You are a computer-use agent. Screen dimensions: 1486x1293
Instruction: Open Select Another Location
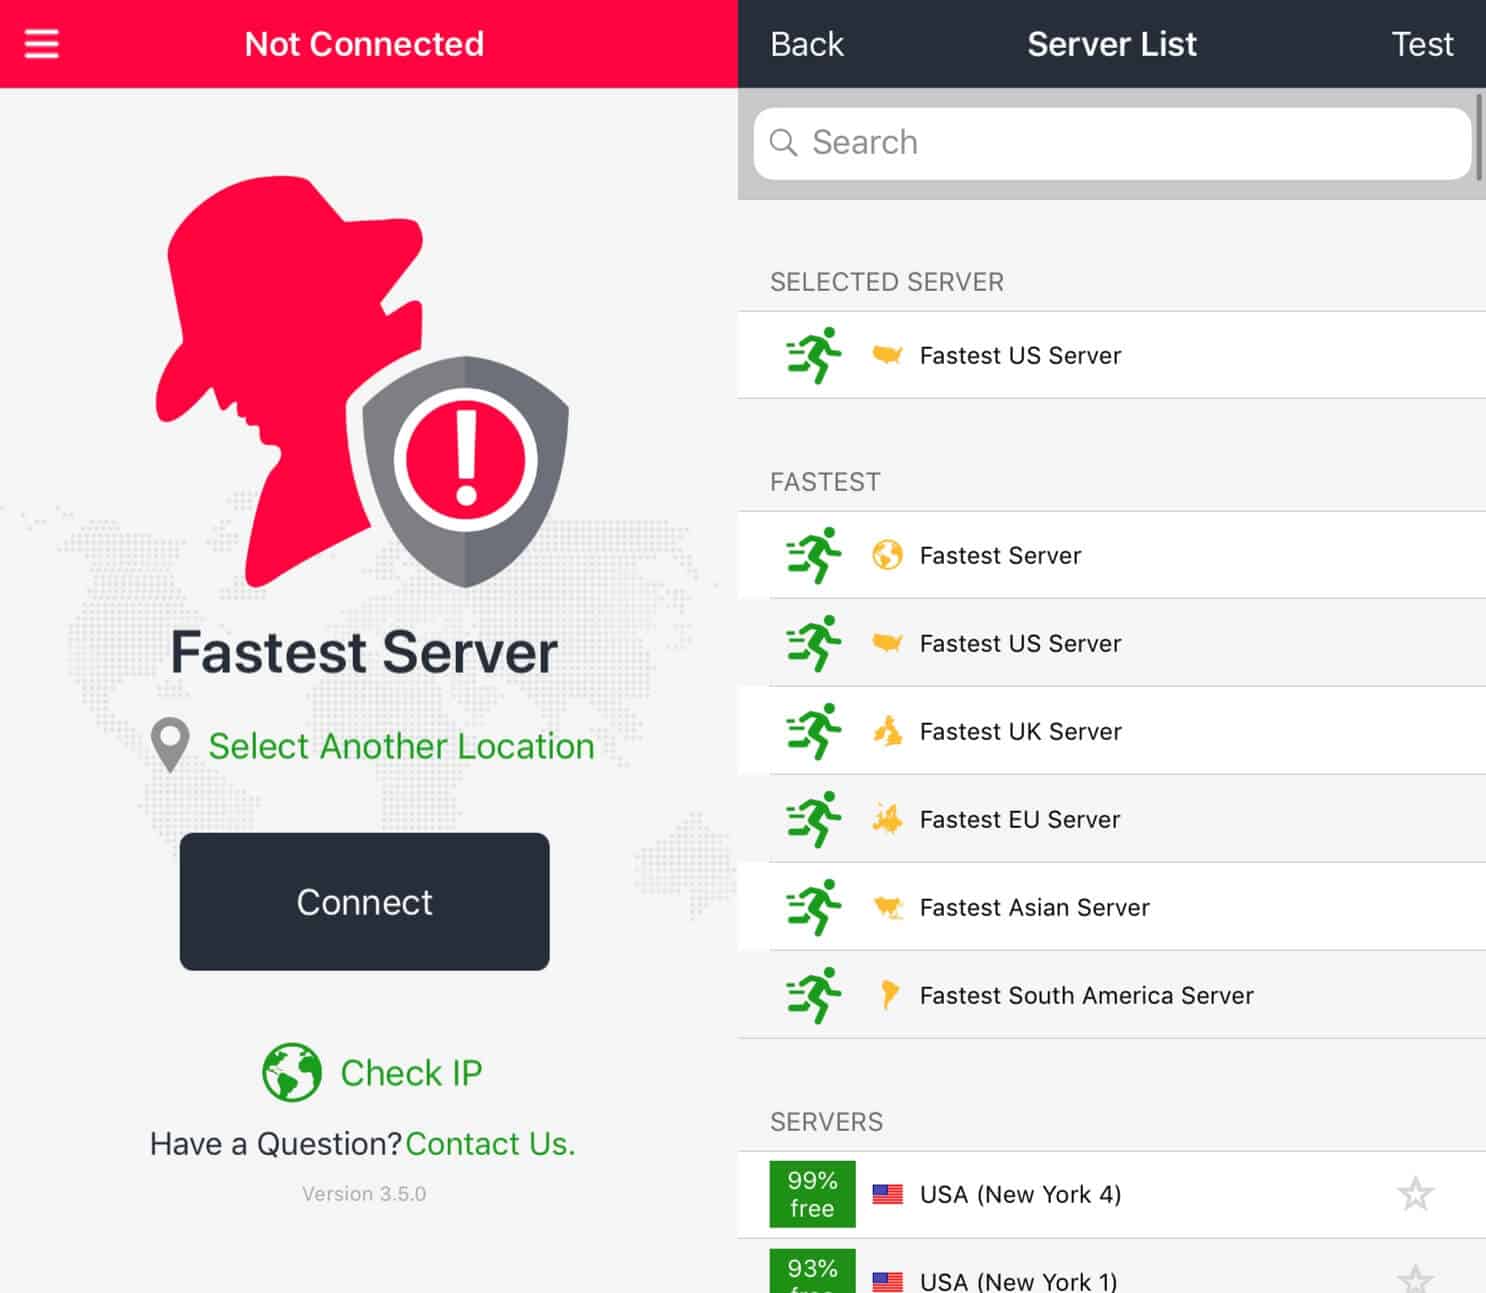[401, 746]
